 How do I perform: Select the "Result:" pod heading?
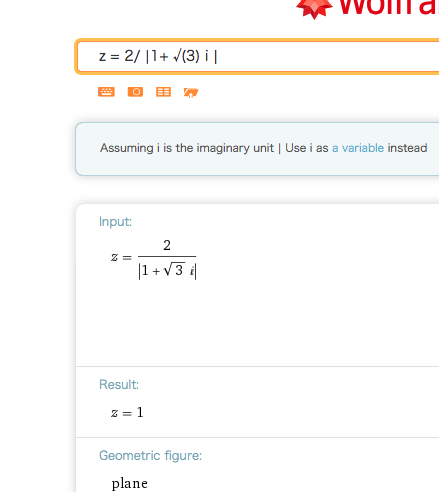coord(119,384)
